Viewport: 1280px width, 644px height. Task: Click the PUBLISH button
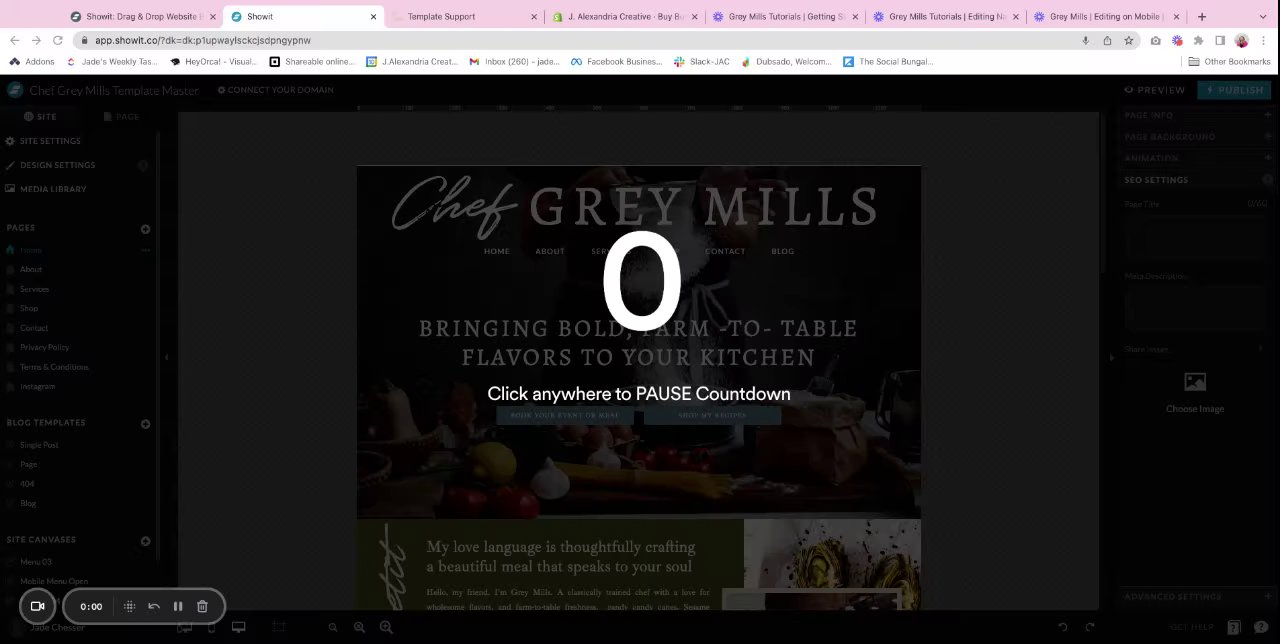tap(1234, 90)
